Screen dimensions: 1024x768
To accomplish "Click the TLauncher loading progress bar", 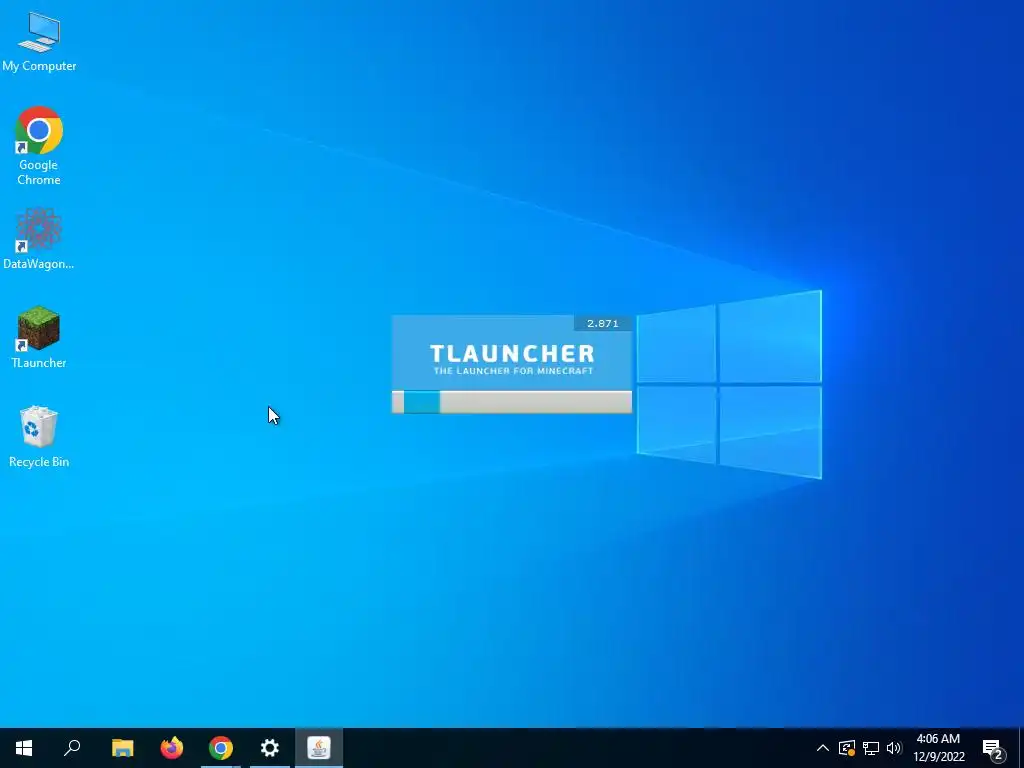I will [512, 402].
